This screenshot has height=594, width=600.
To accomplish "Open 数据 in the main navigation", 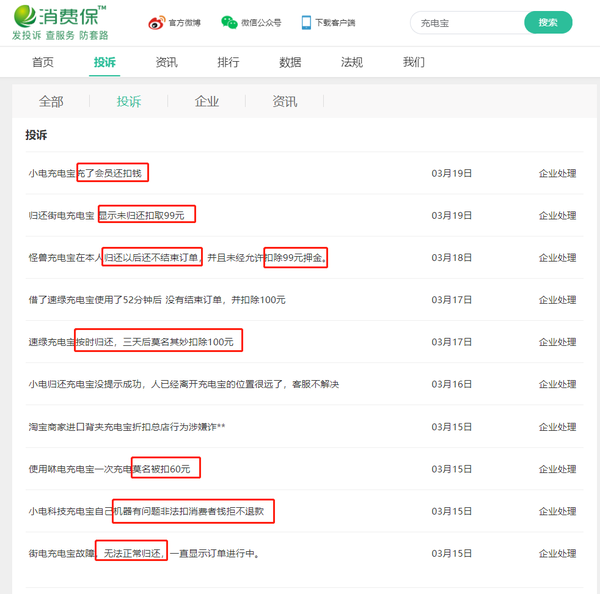I will 290,62.
